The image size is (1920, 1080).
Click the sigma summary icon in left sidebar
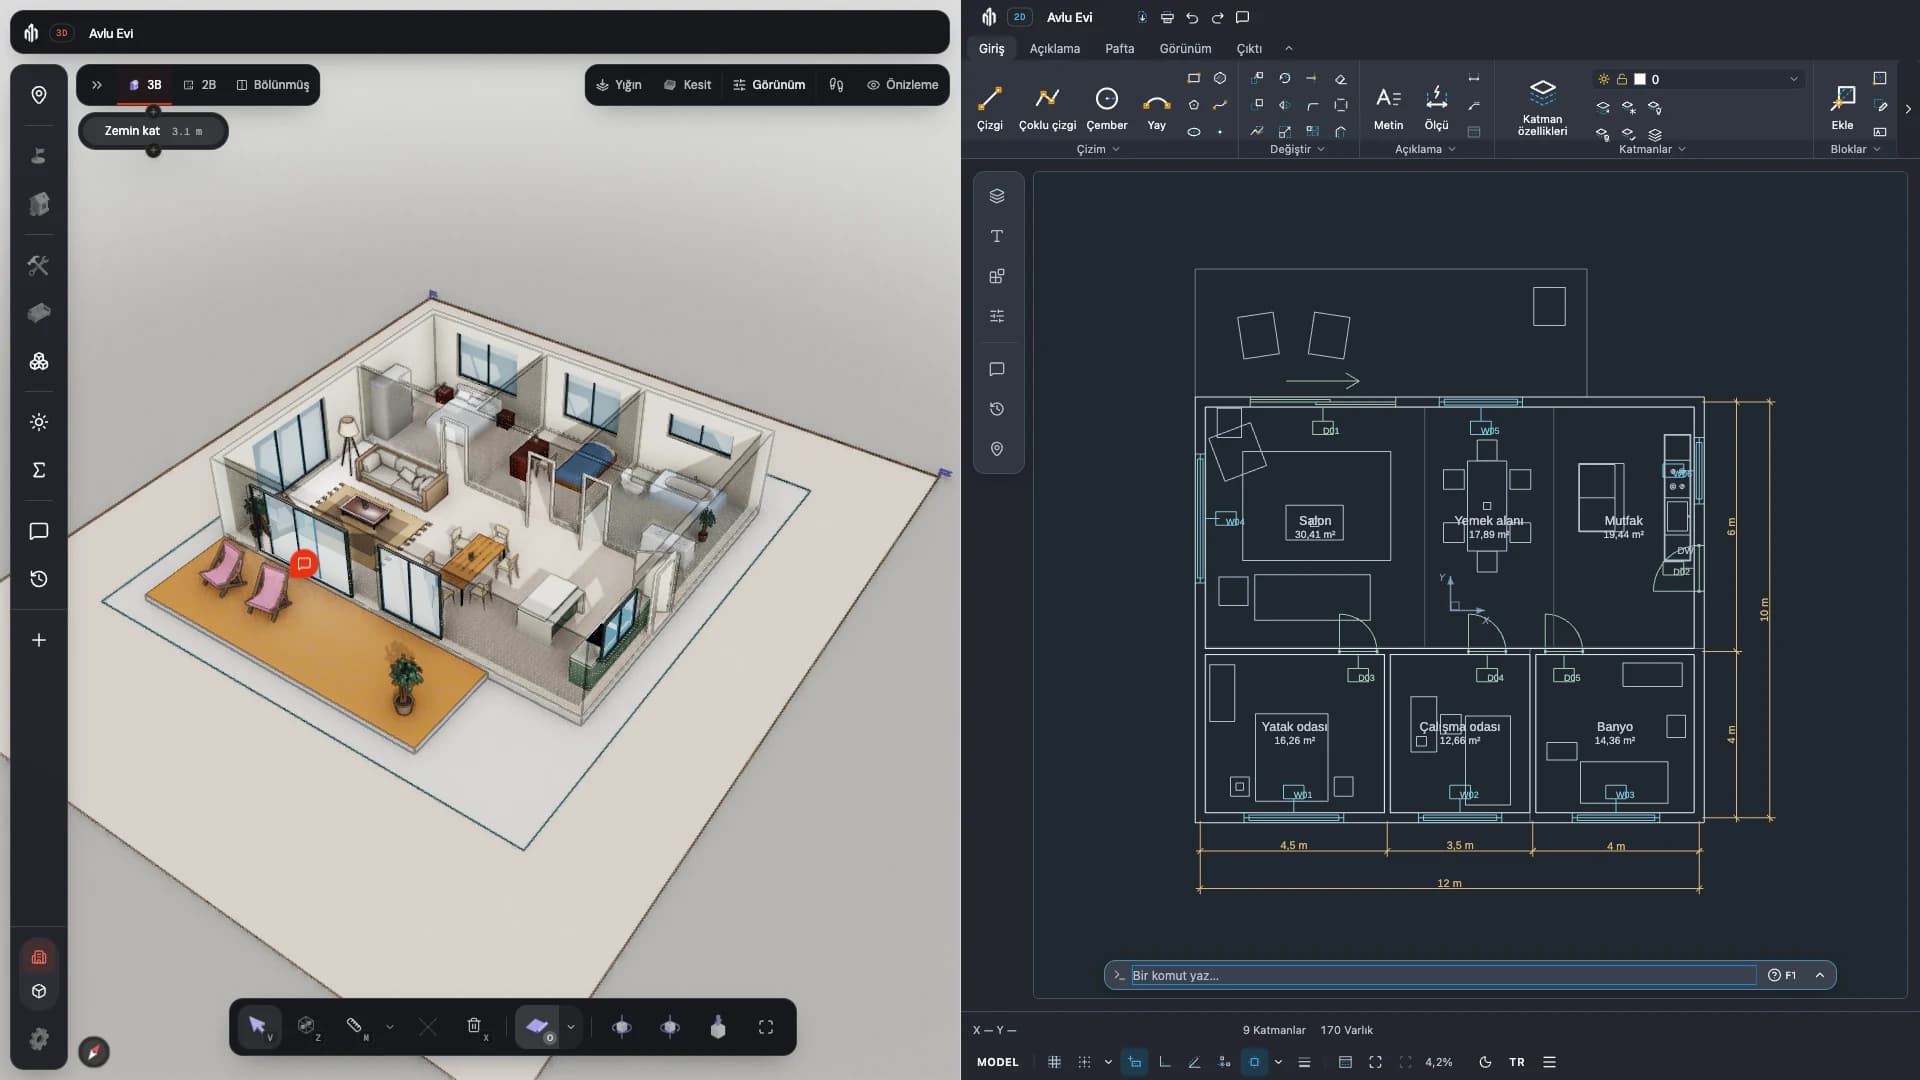coord(39,470)
